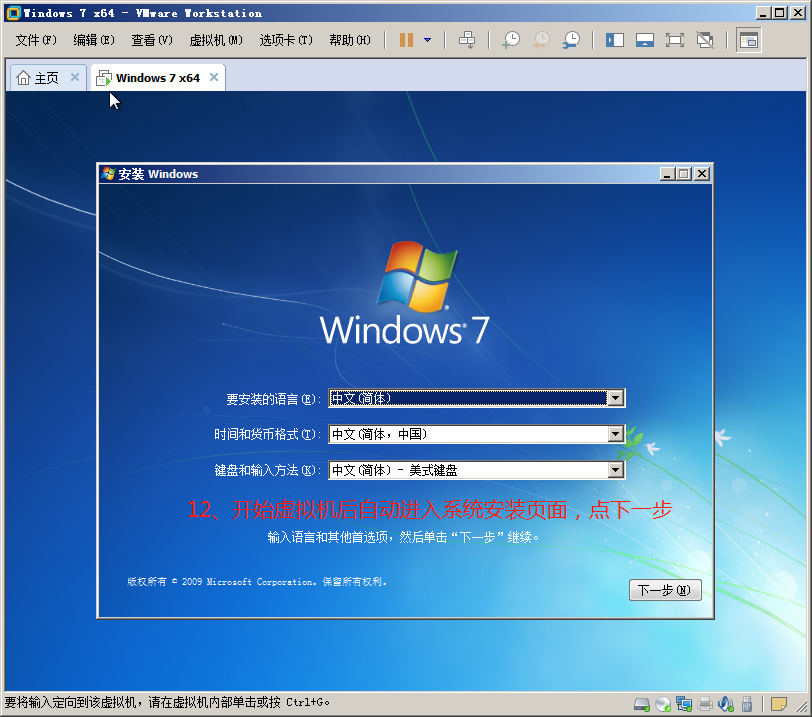Switch to Unity mode icon
812x717 pixels.
[705, 40]
